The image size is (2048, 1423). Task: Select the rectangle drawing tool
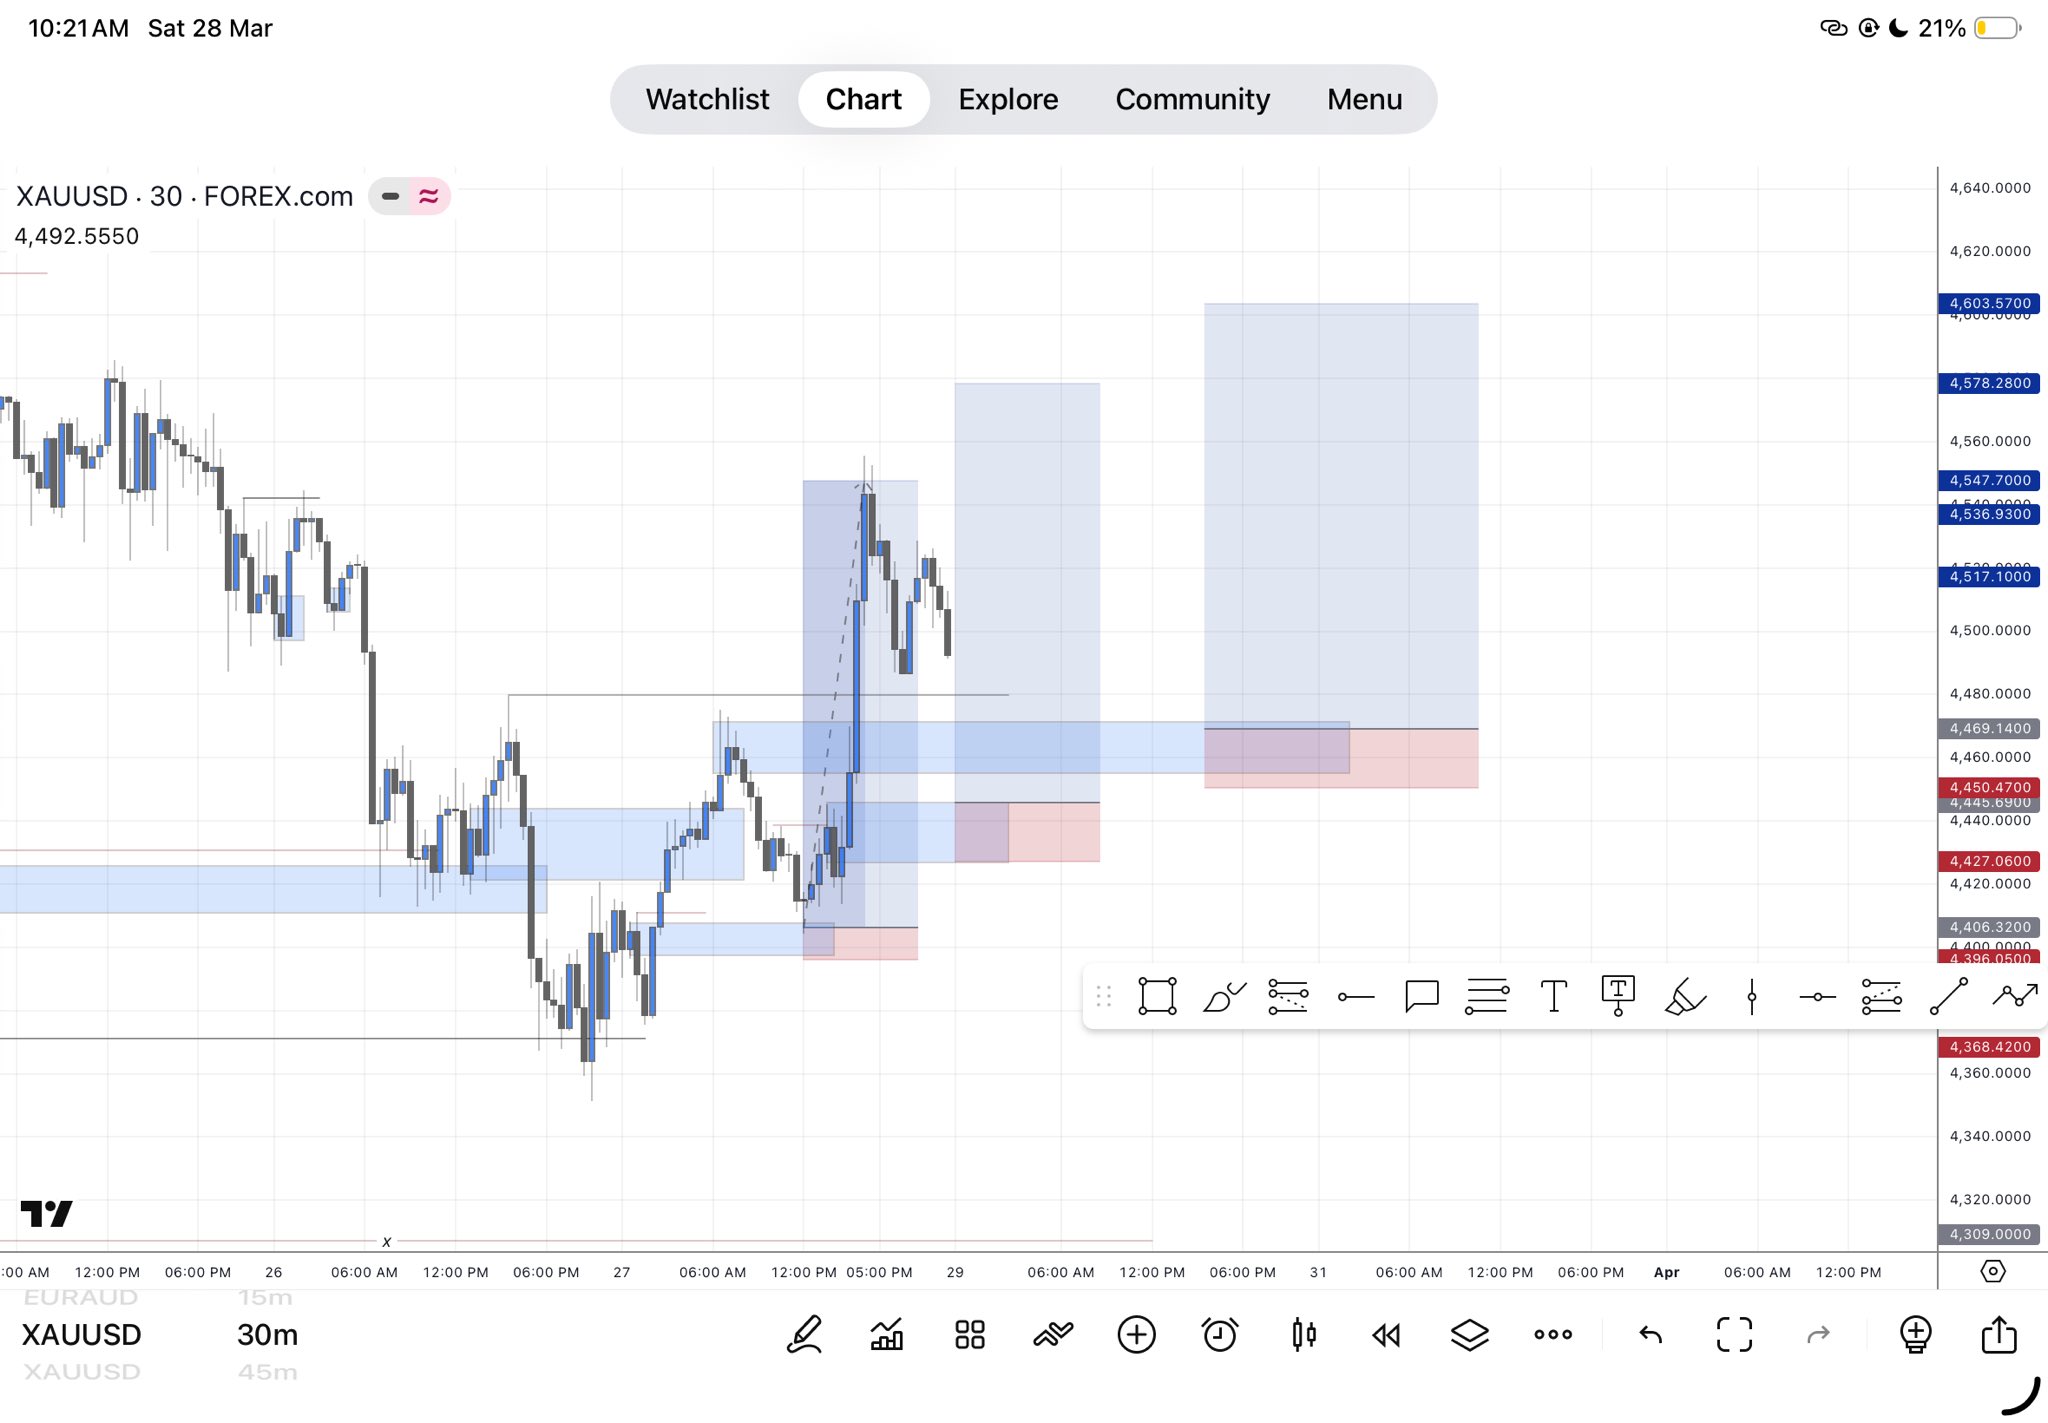(x=1157, y=996)
